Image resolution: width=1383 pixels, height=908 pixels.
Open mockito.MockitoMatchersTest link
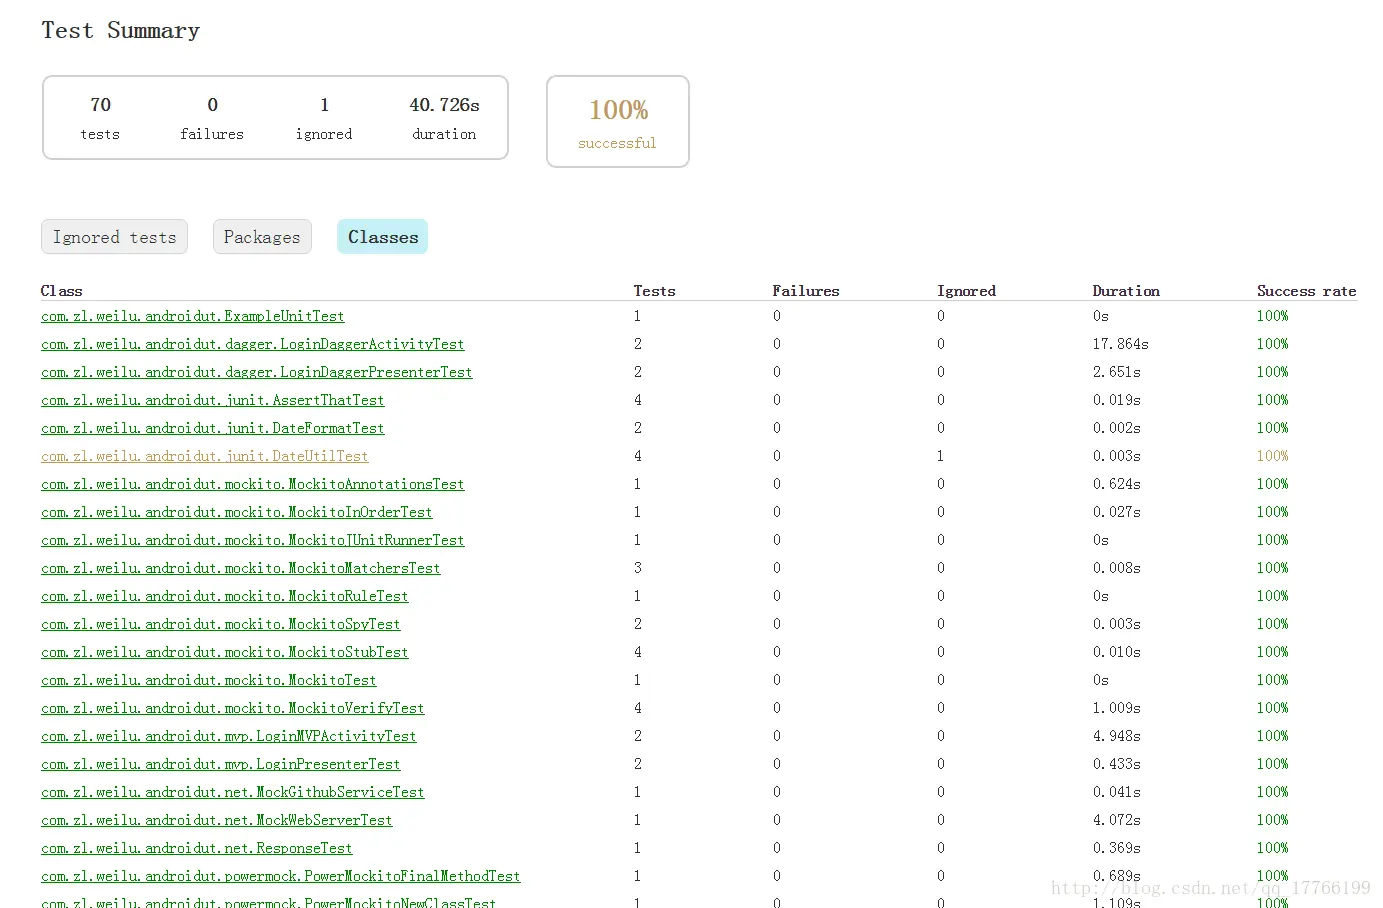click(x=241, y=568)
